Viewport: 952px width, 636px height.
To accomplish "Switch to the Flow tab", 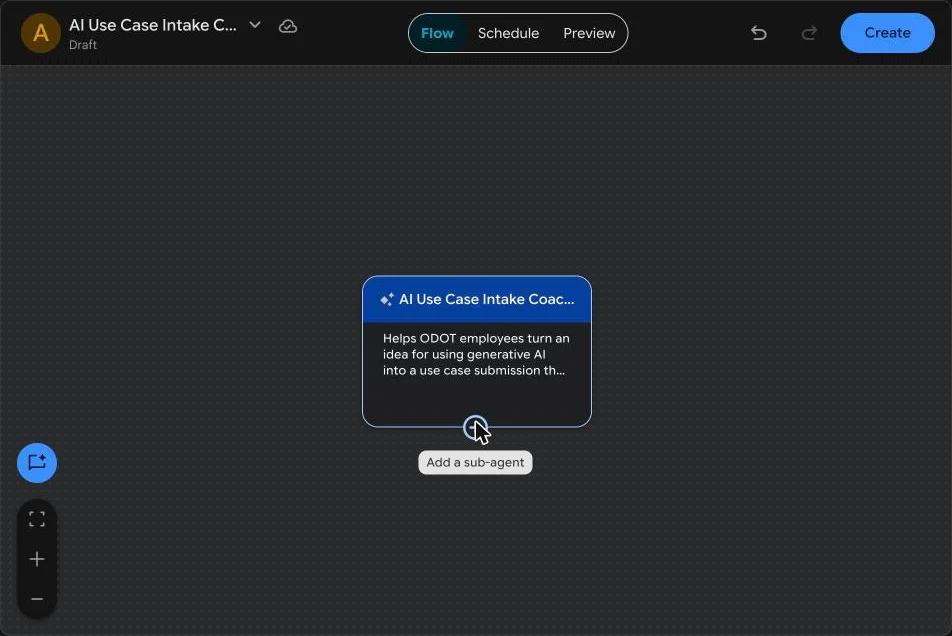I will (x=437, y=33).
